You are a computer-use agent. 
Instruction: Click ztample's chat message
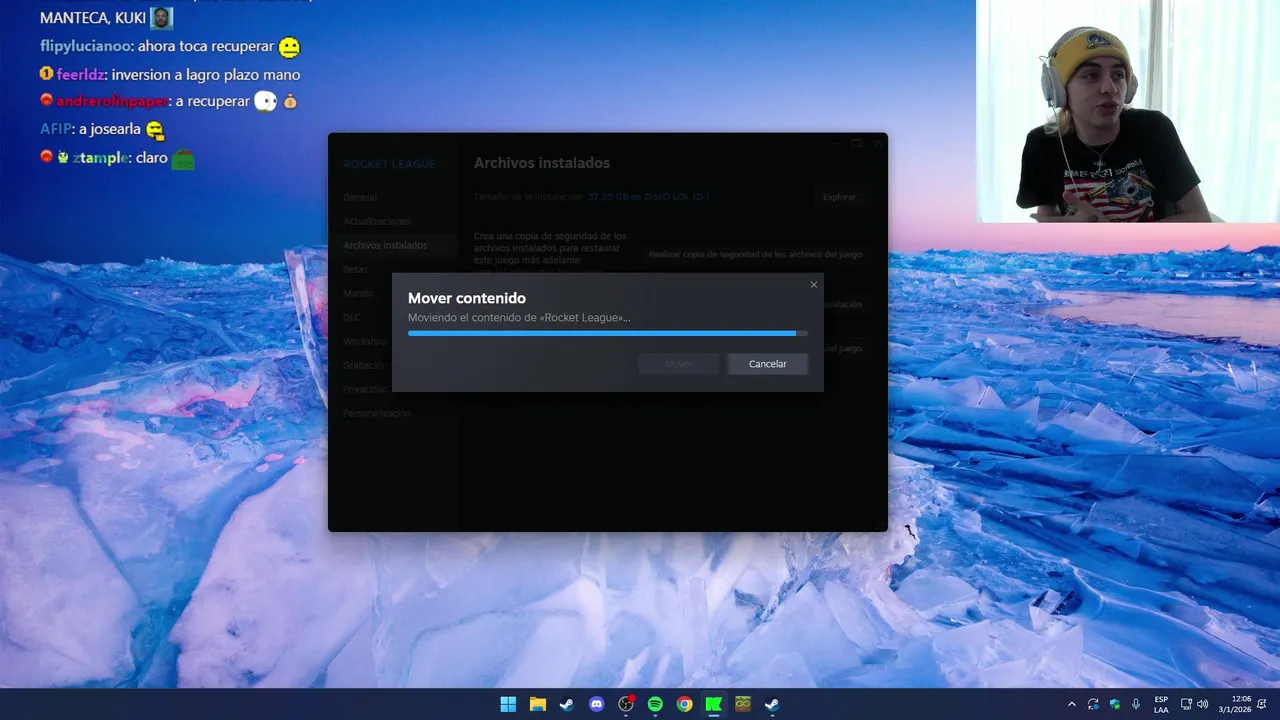click(x=117, y=157)
